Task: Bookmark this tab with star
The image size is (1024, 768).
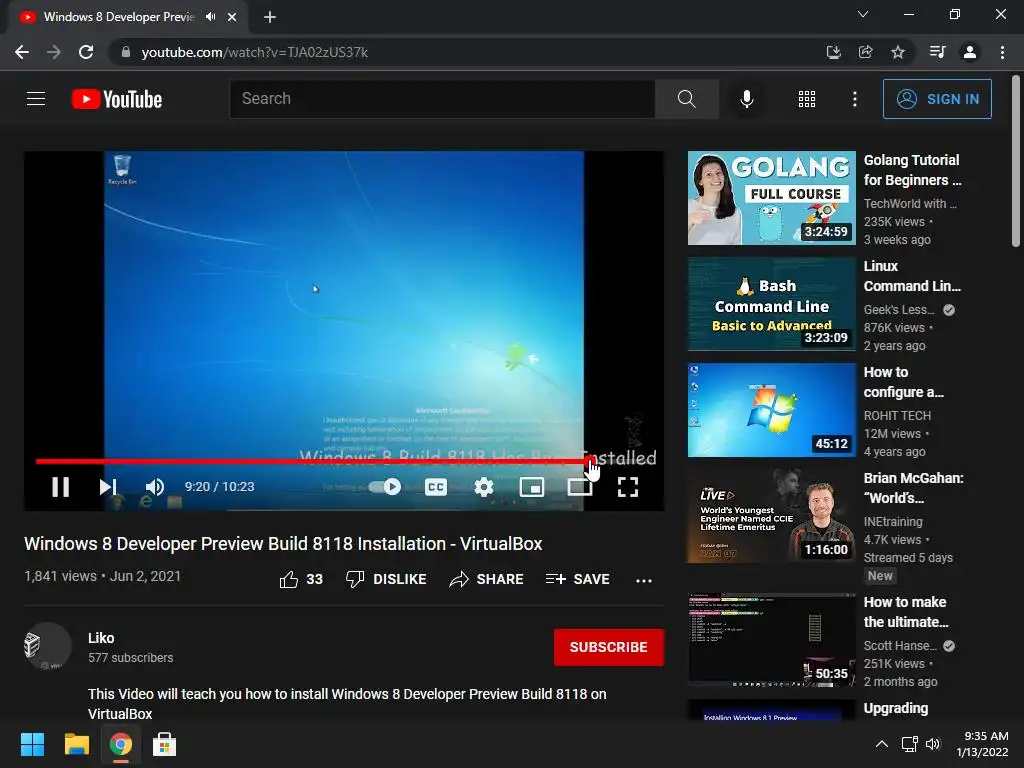Action: tap(898, 52)
